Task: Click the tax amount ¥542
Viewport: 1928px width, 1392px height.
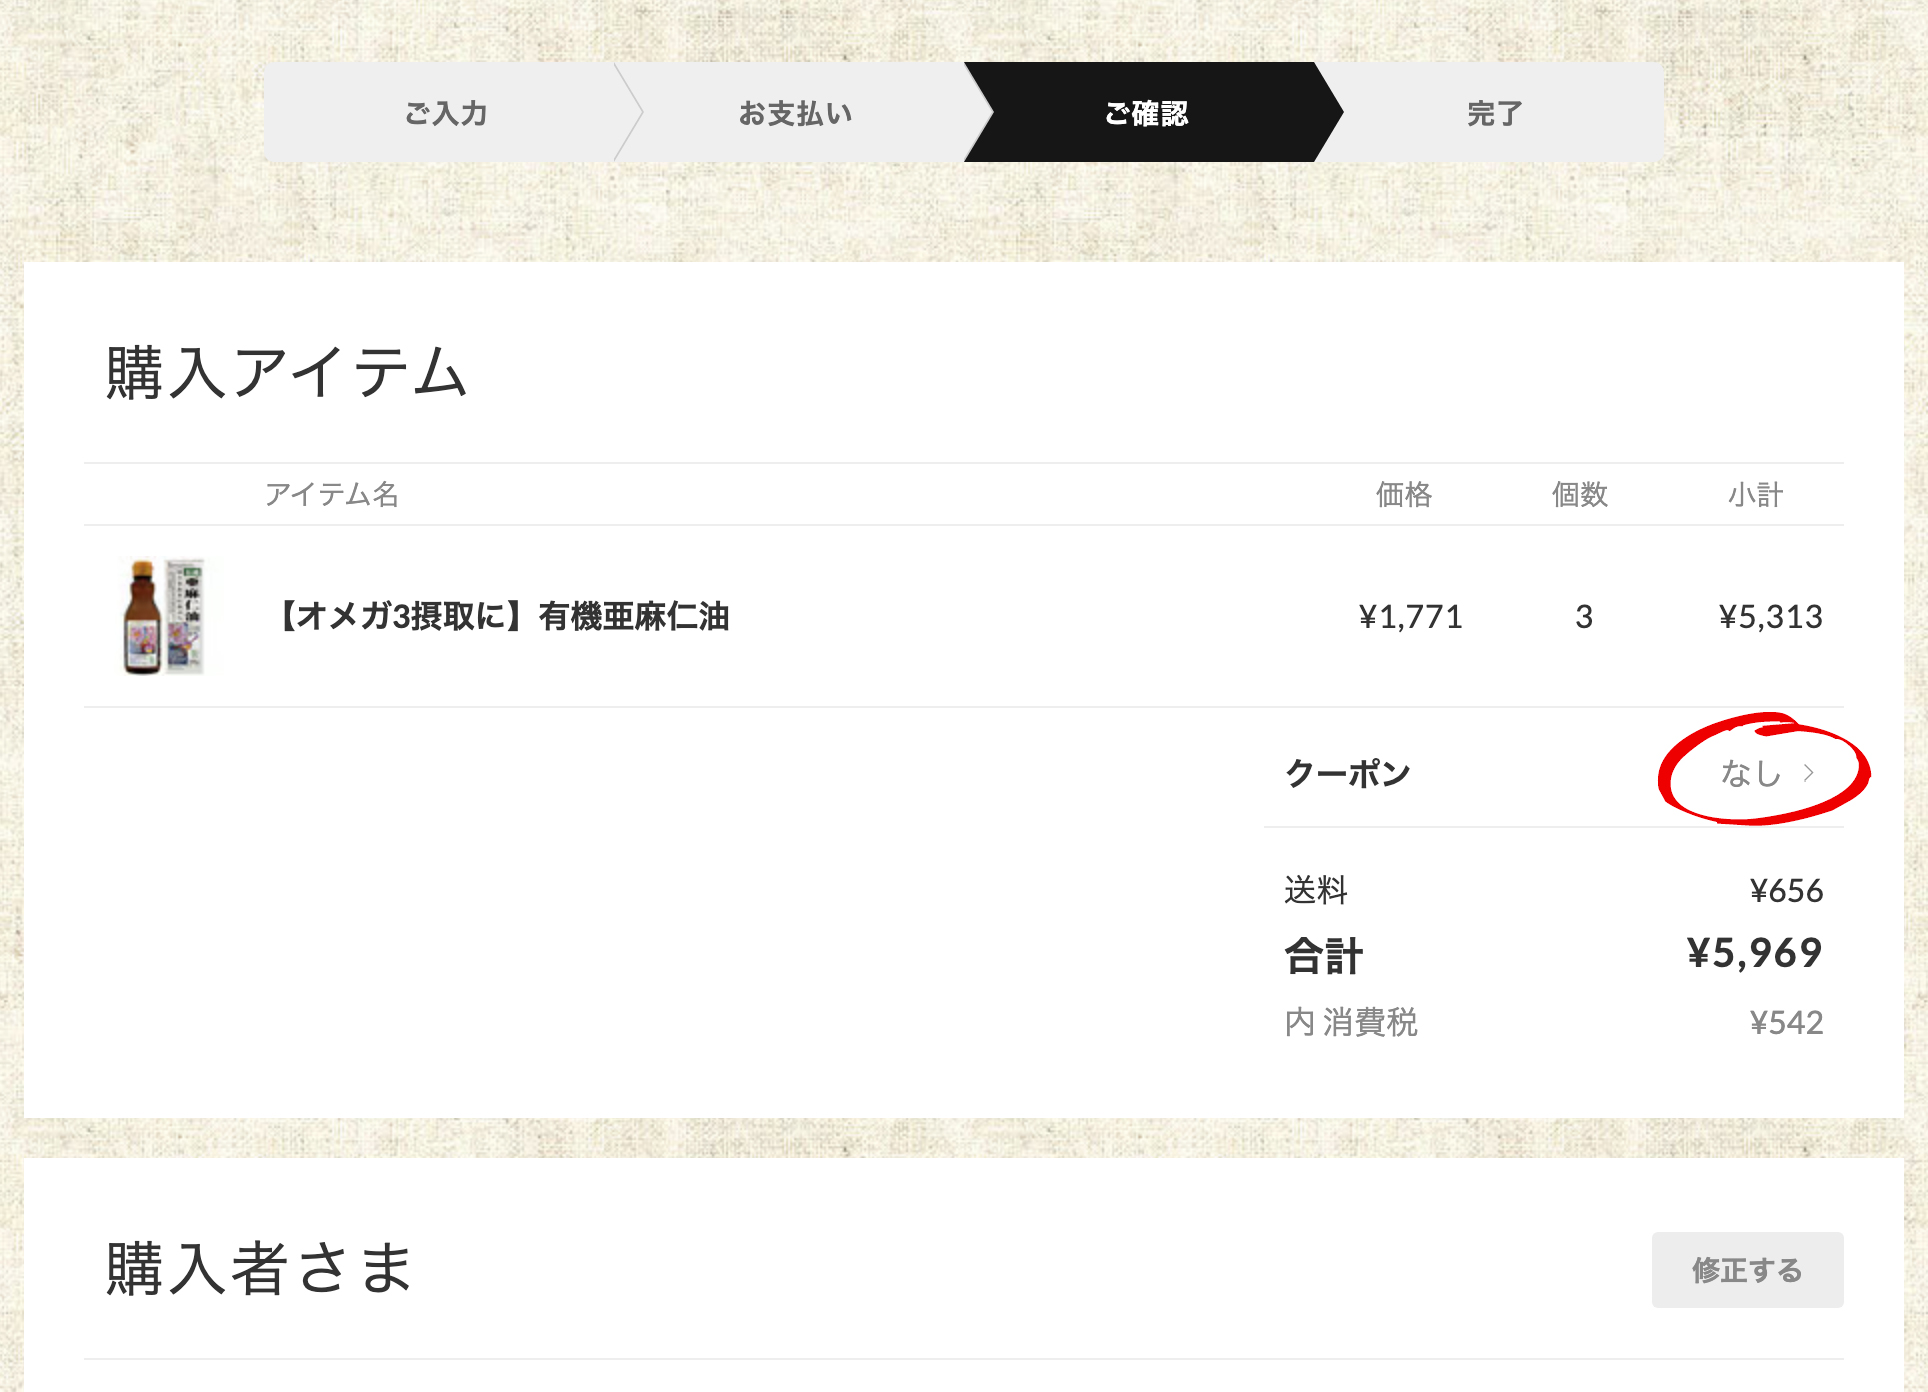Action: click(x=1786, y=1022)
